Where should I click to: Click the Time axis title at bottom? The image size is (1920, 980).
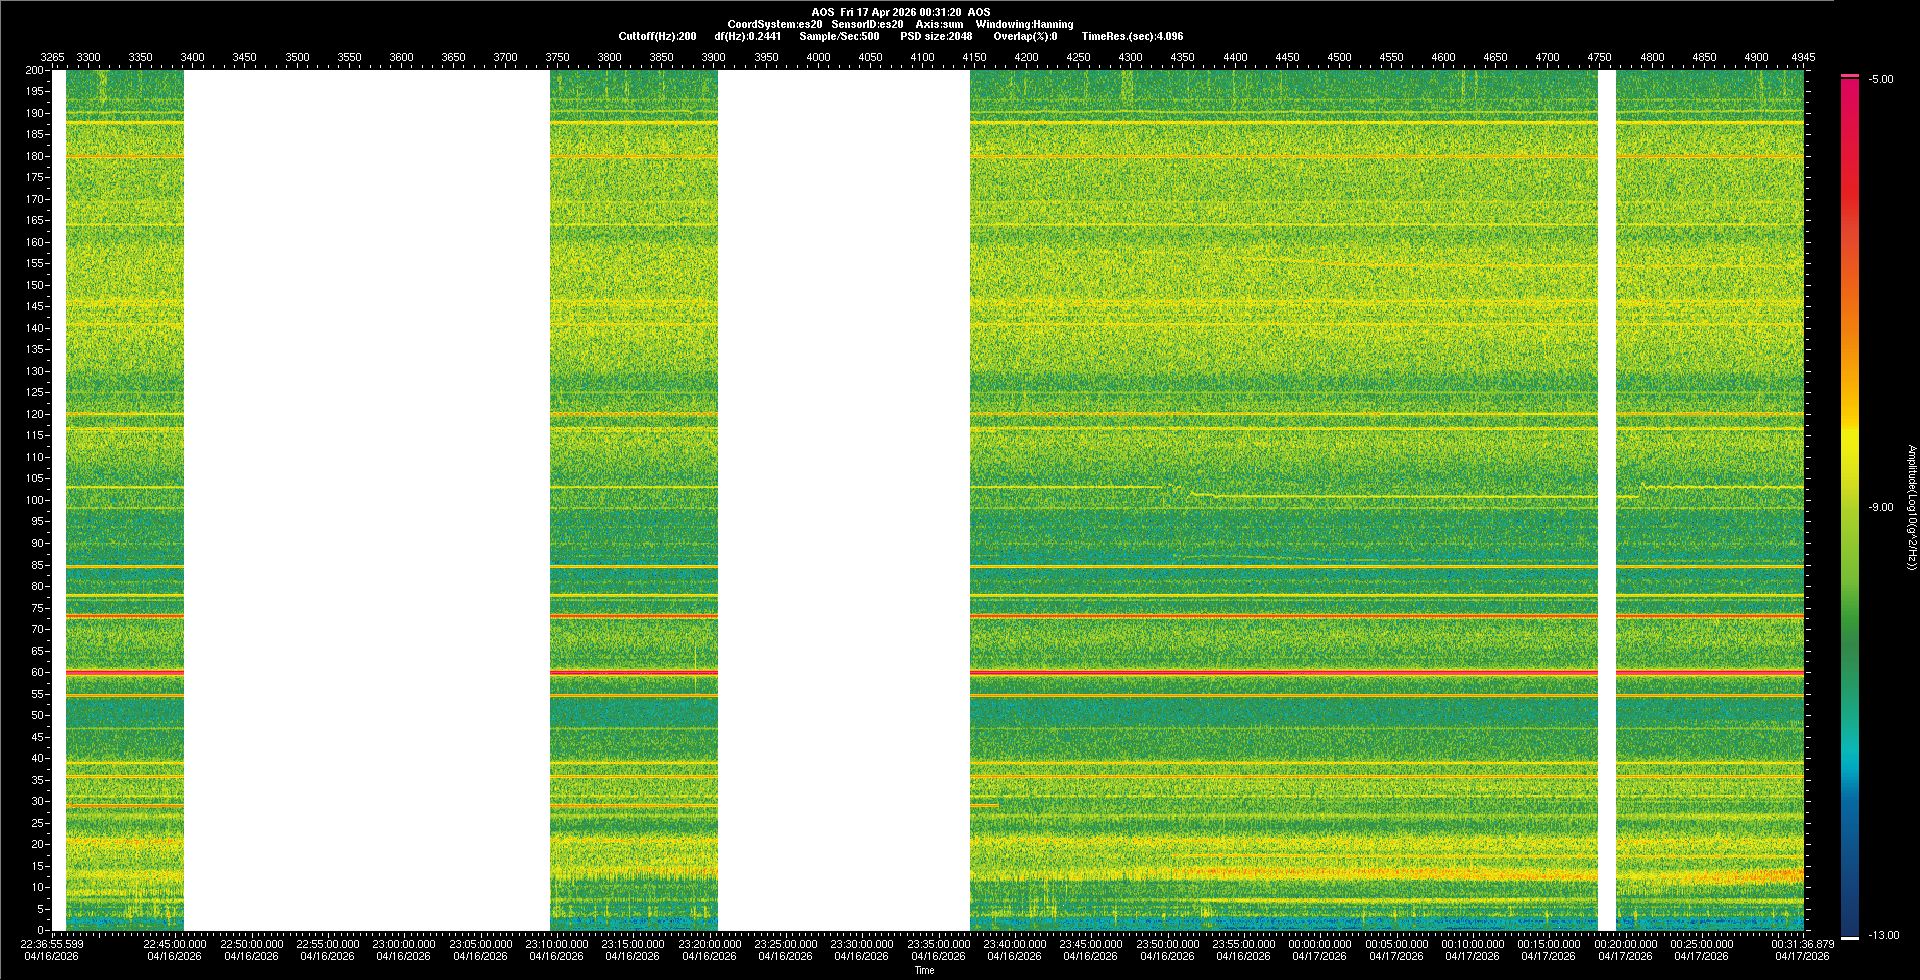tap(924, 970)
